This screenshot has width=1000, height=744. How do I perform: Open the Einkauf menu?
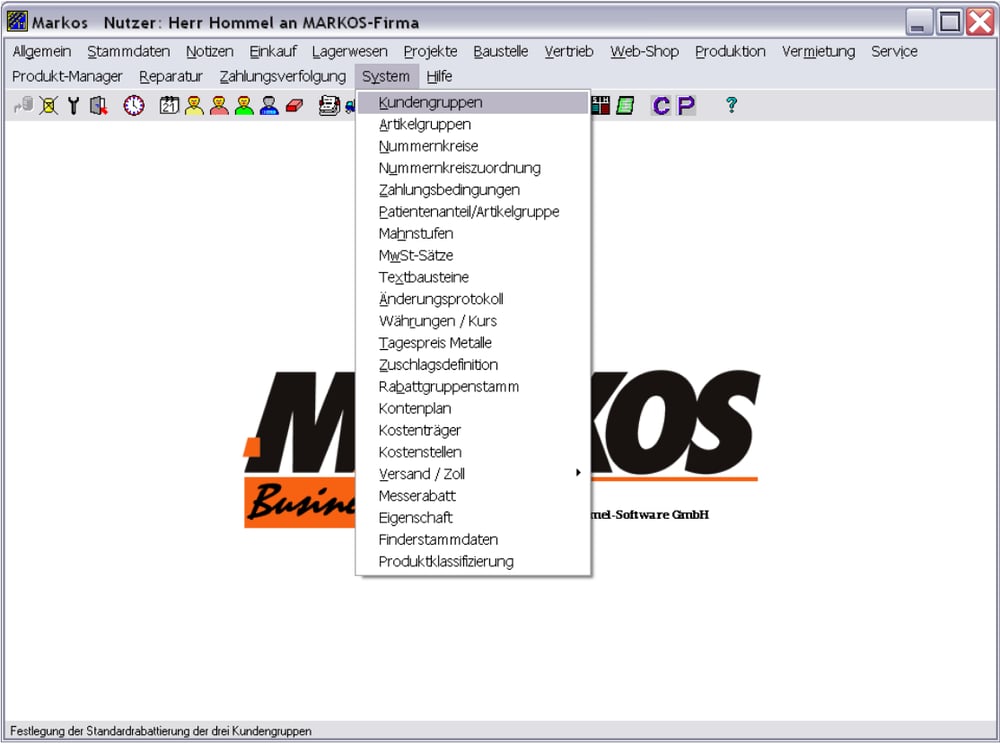tap(273, 52)
